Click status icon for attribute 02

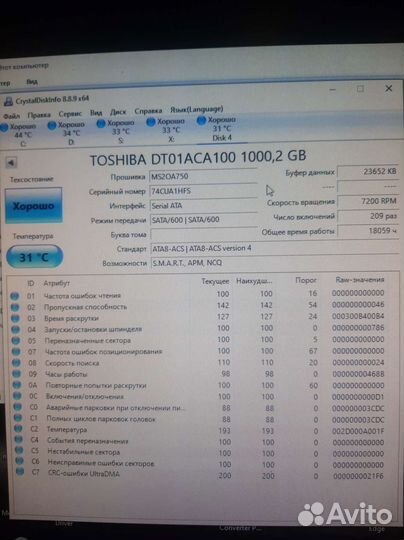click(x=15, y=307)
